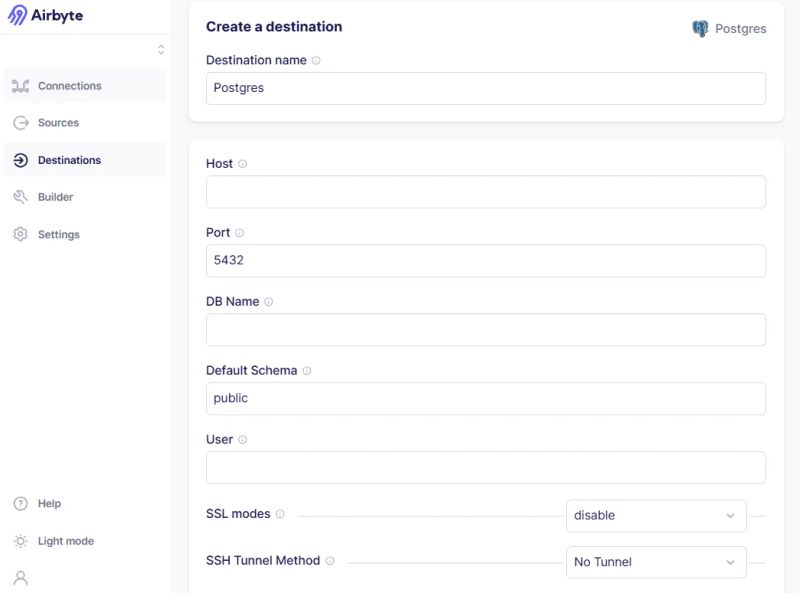The width and height of the screenshot is (800, 593).
Task: Open the SSL modes dropdown
Action: (656, 515)
